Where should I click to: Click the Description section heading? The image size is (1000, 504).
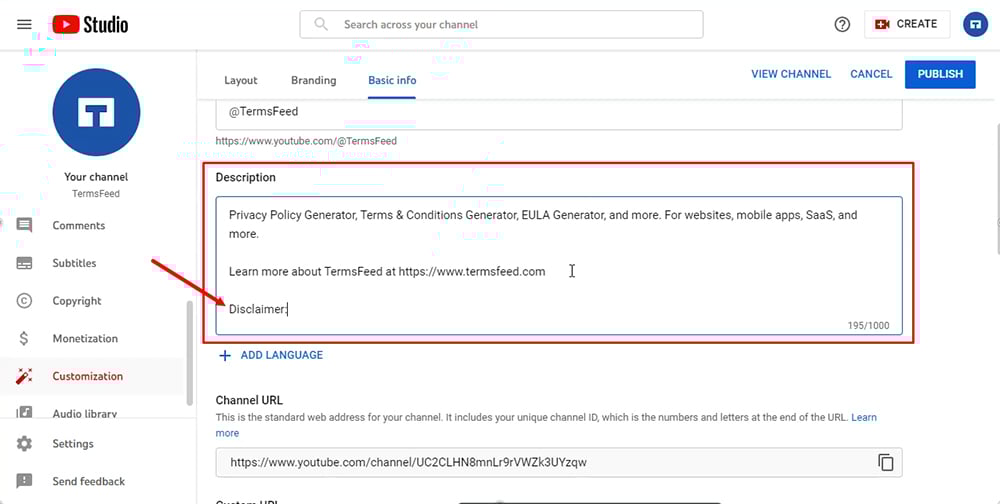click(x=246, y=177)
